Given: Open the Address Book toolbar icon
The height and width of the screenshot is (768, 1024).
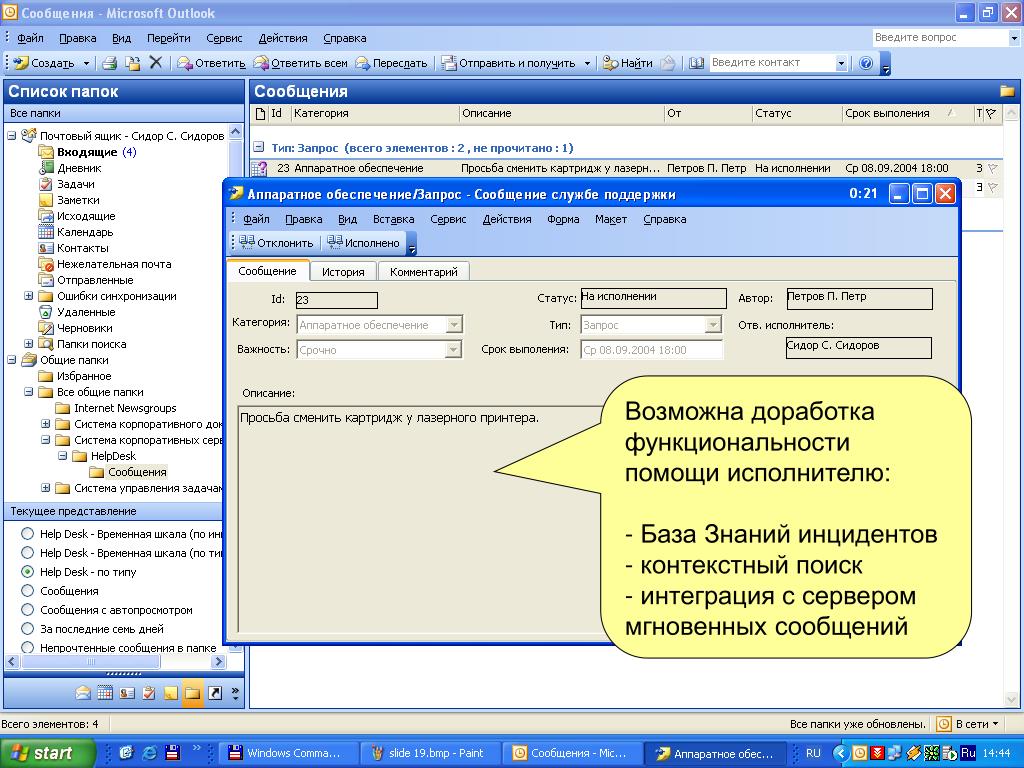Looking at the screenshot, I should [x=697, y=63].
